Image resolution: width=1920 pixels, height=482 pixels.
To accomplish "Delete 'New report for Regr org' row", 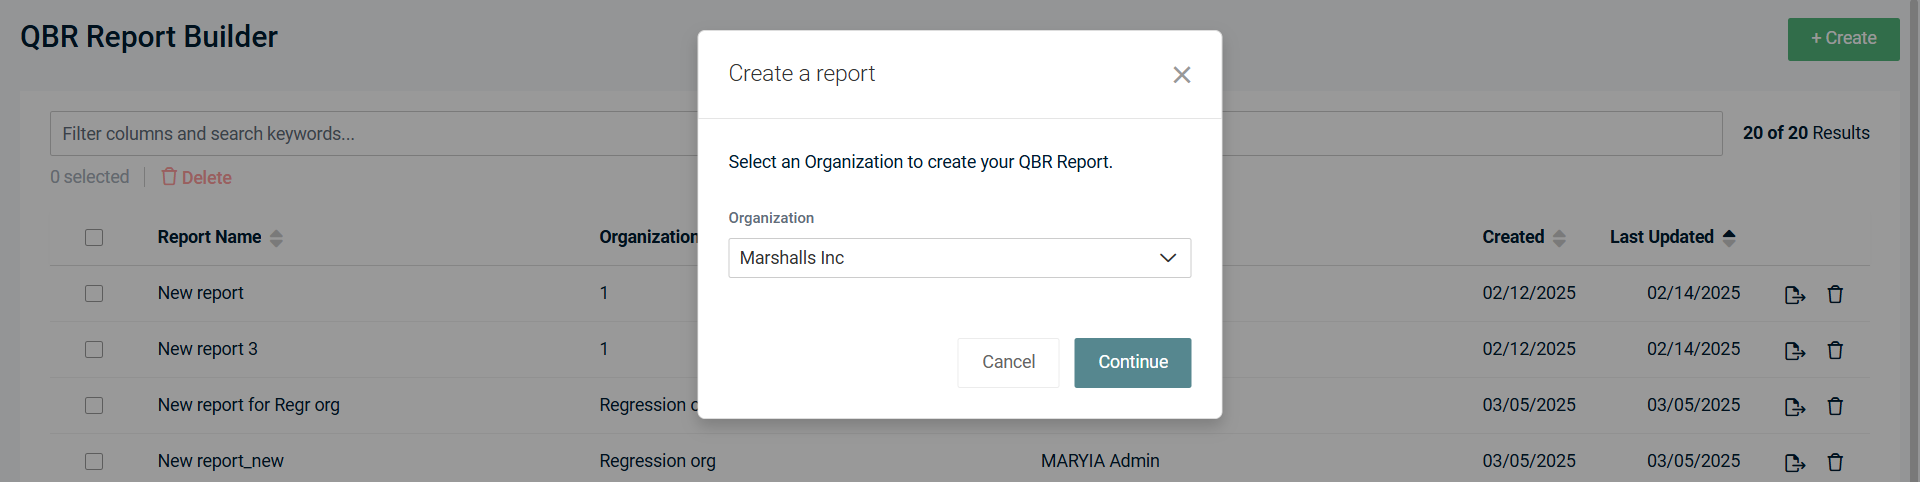I will 1834,407.
